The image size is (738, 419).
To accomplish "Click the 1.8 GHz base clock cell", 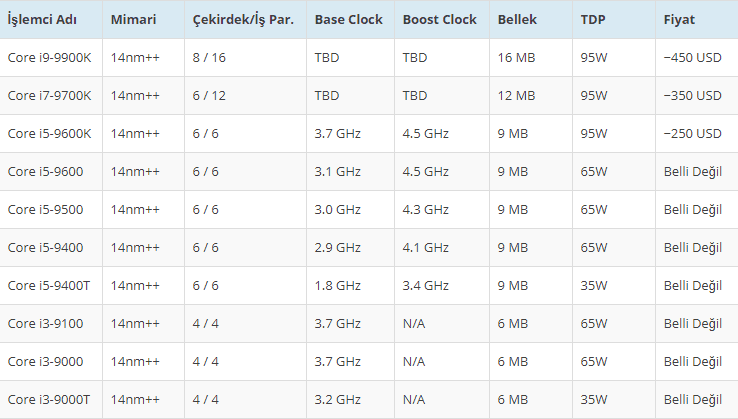I will pos(337,286).
